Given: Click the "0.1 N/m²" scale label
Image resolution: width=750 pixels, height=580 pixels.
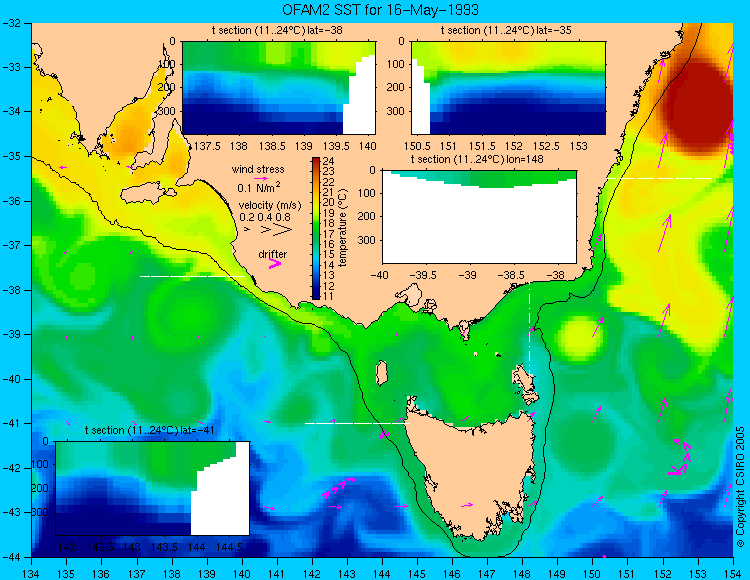Looking at the screenshot, I should point(259,187).
